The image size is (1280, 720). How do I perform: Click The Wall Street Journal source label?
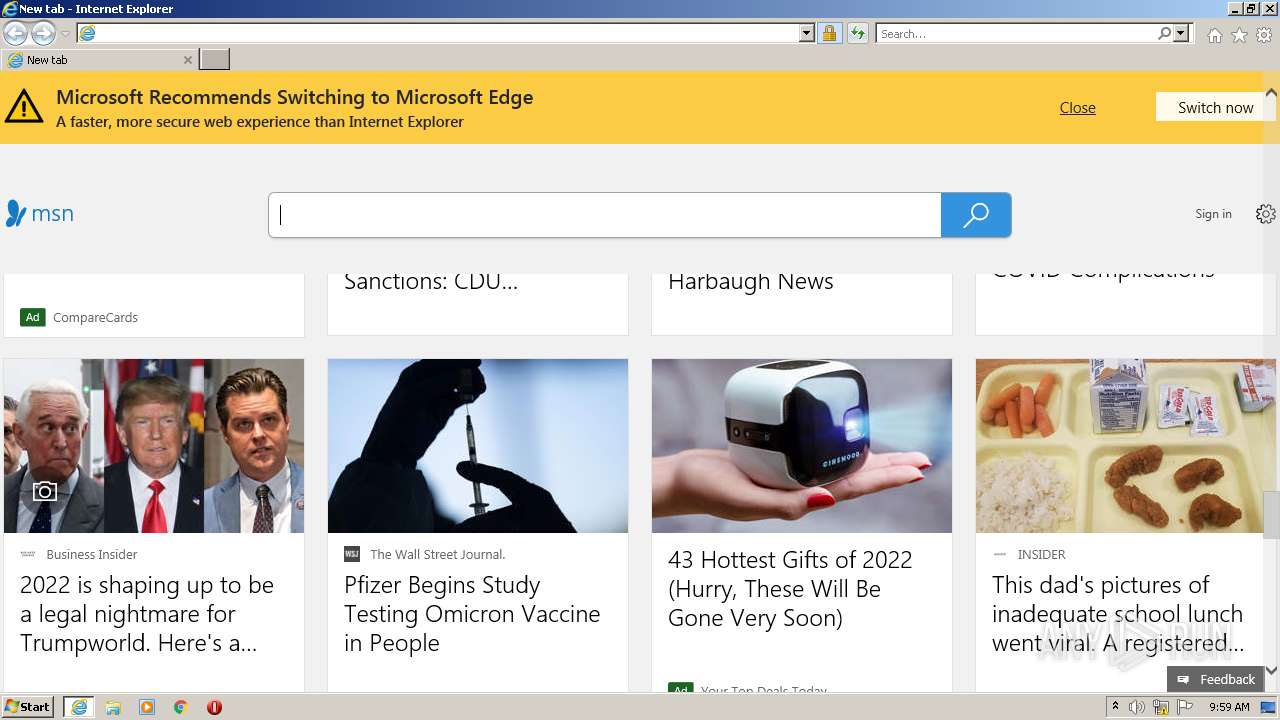pos(437,554)
